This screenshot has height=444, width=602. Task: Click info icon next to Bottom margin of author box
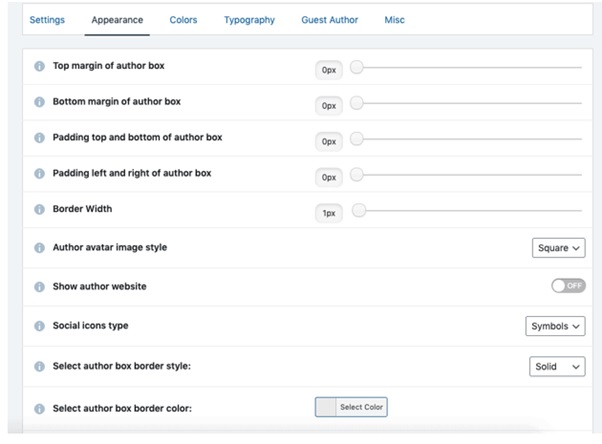coord(40,102)
